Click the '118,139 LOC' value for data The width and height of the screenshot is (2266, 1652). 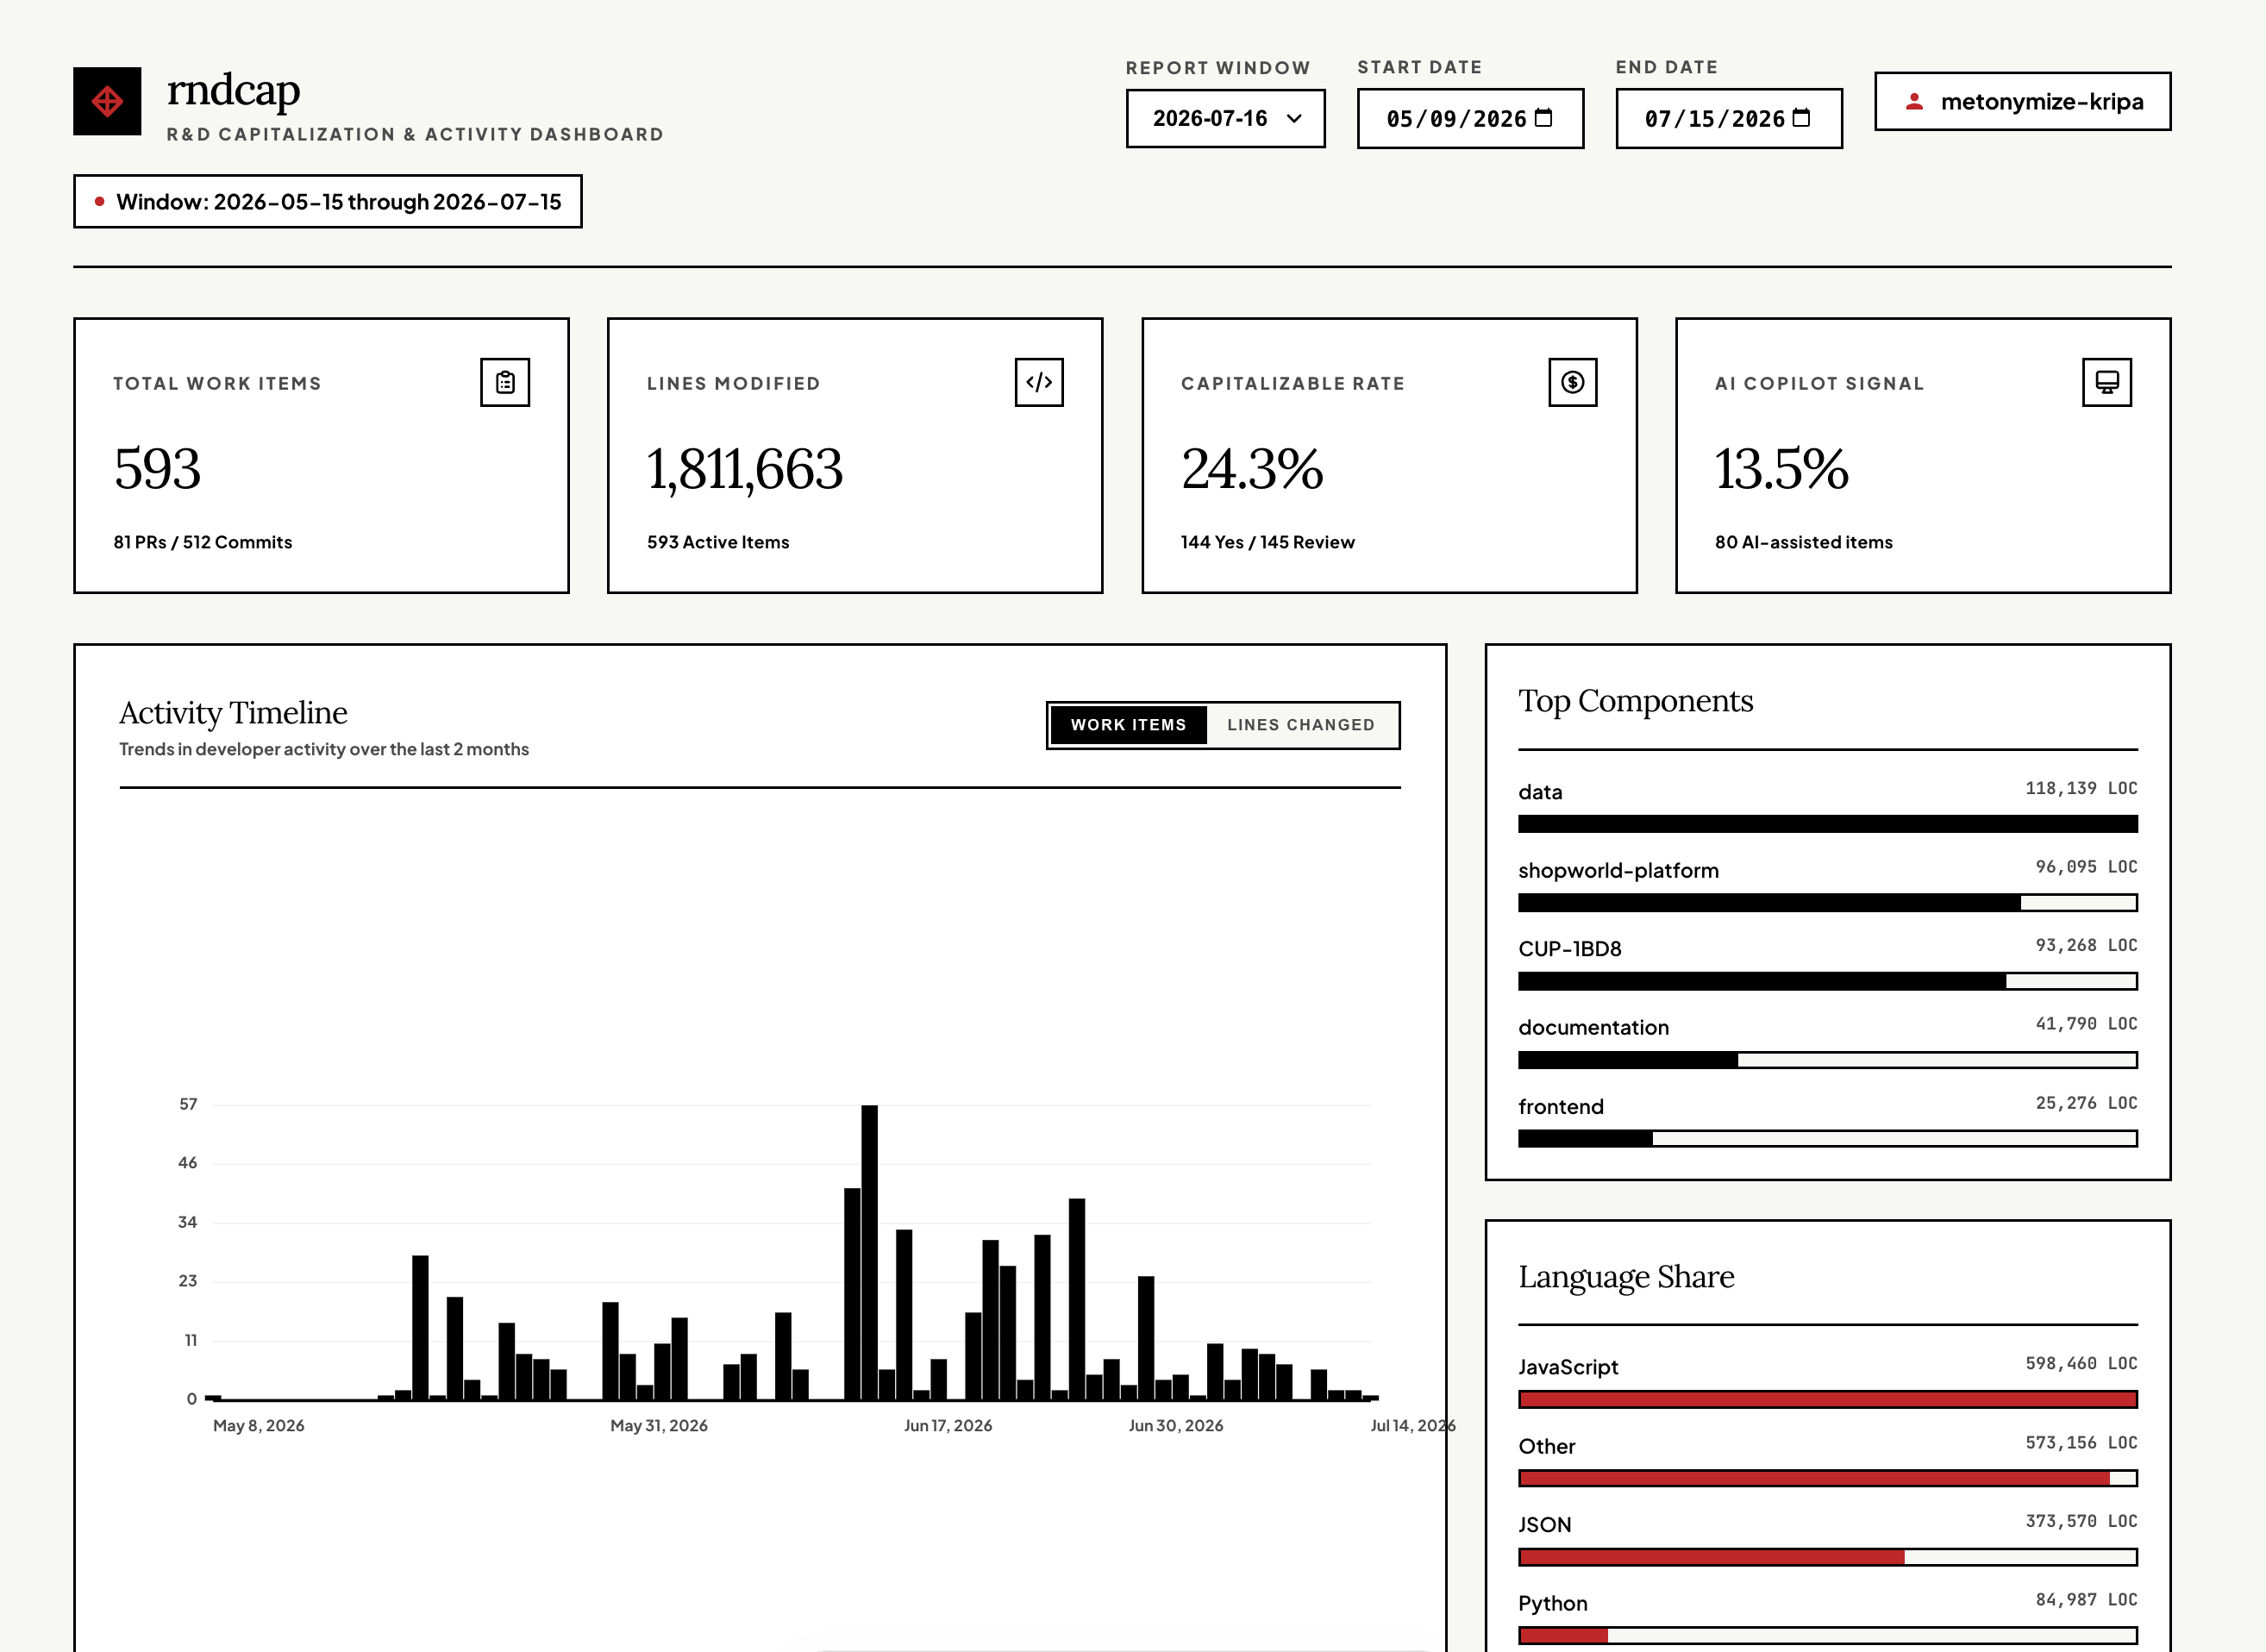coord(2081,788)
